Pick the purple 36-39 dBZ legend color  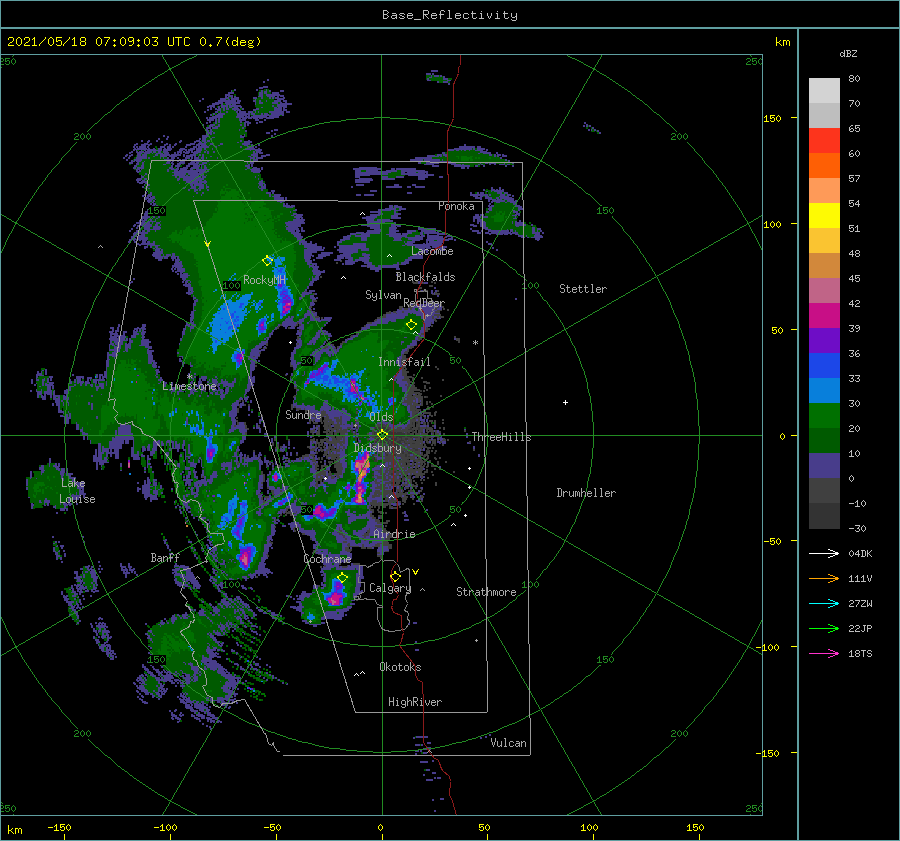click(824, 340)
